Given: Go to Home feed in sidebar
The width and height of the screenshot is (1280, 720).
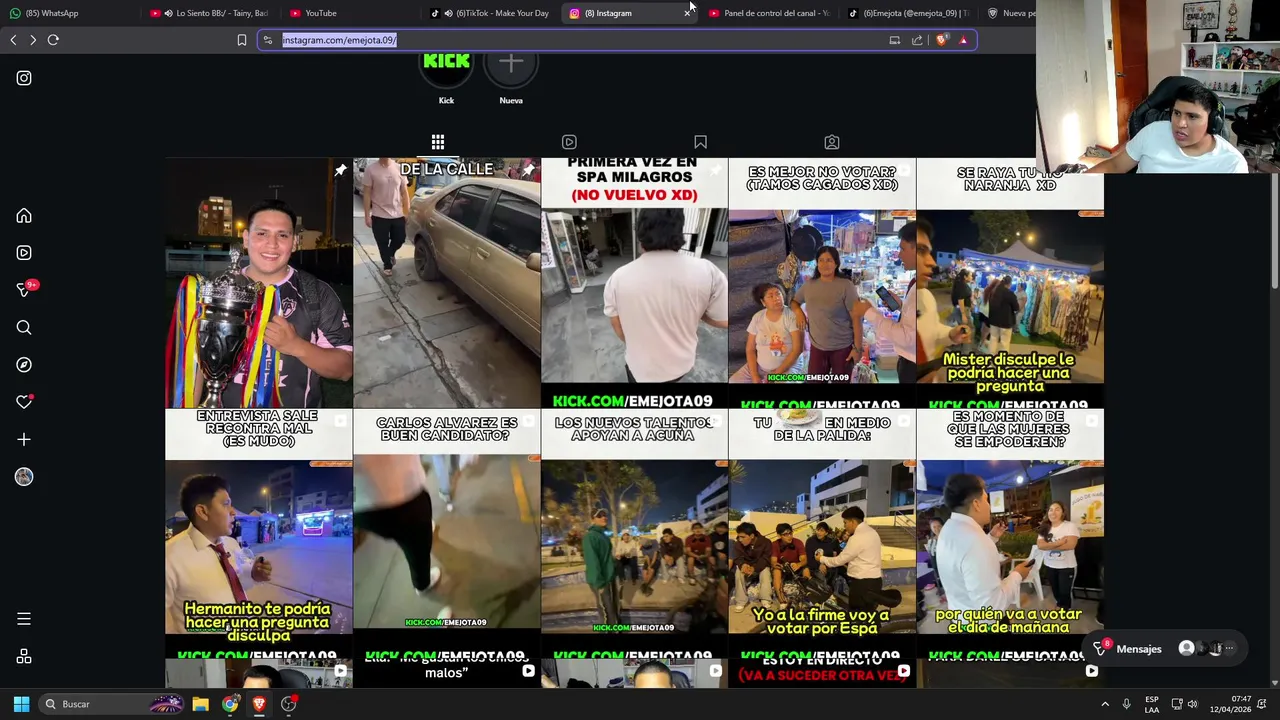Looking at the screenshot, I should [24, 216].
